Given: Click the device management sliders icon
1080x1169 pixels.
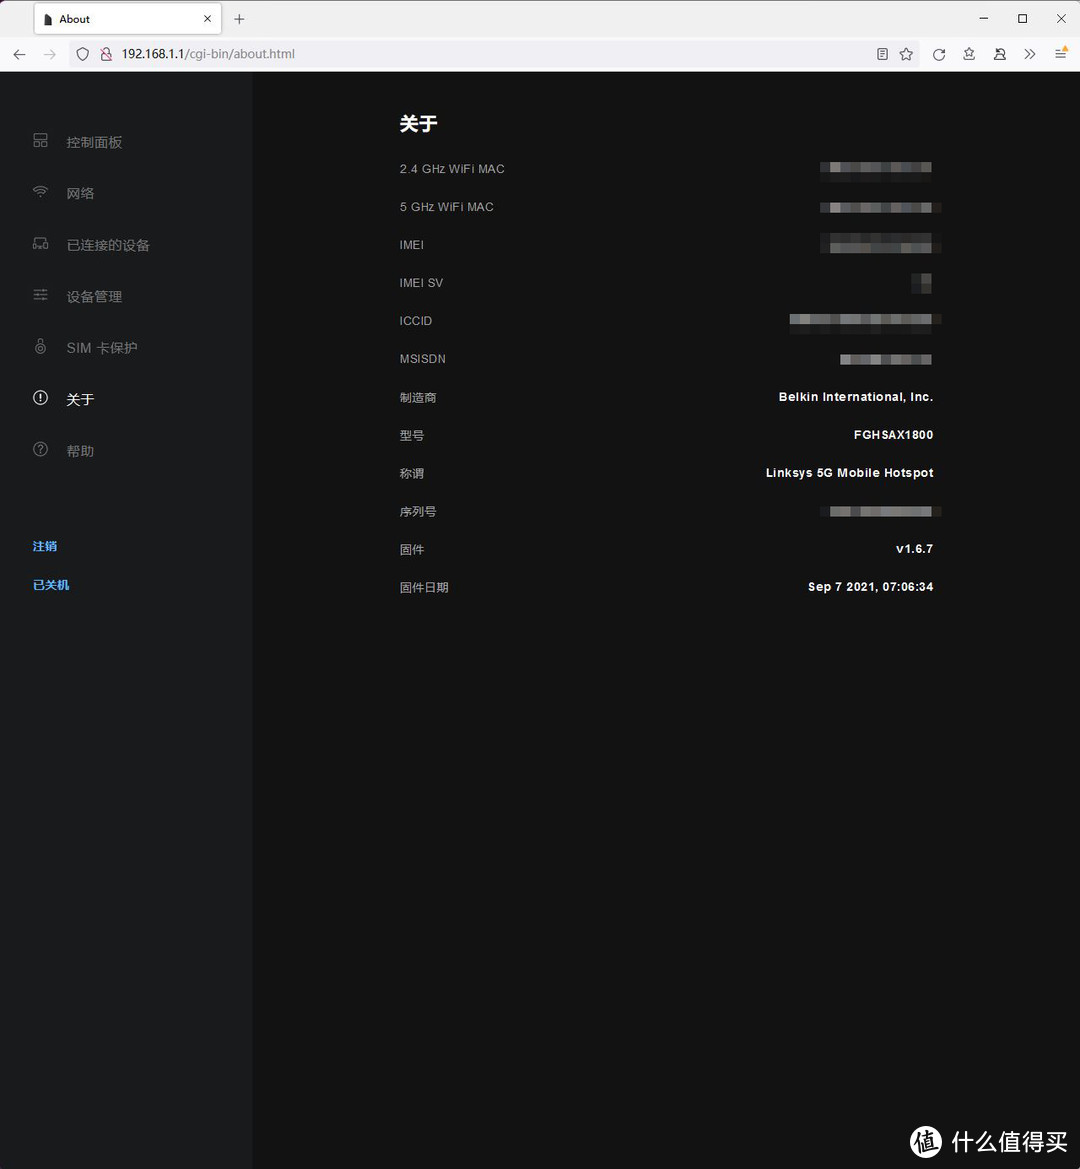Looking at the screenshot, I should [40, 295].
